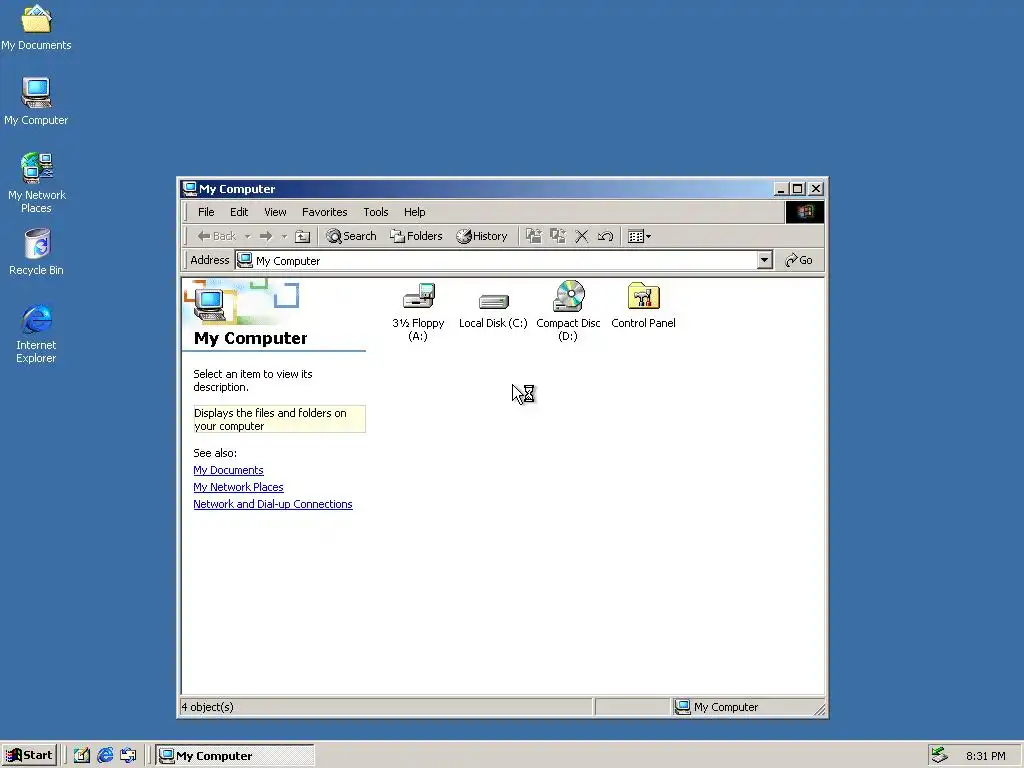The width and height of the screenshot is (1024, 768).
Task: Go up one folder level icon
Action: 302,236
